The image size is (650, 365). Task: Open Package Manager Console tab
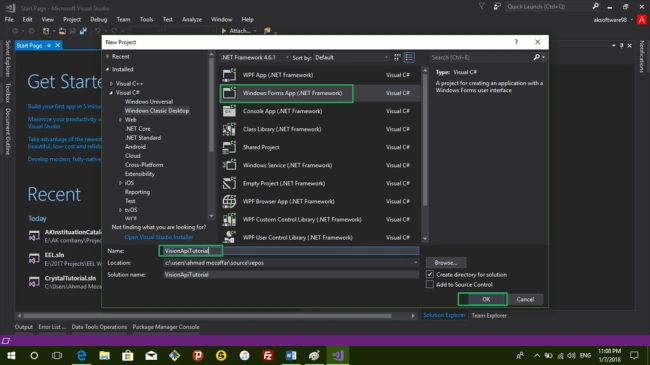[166, 327]
